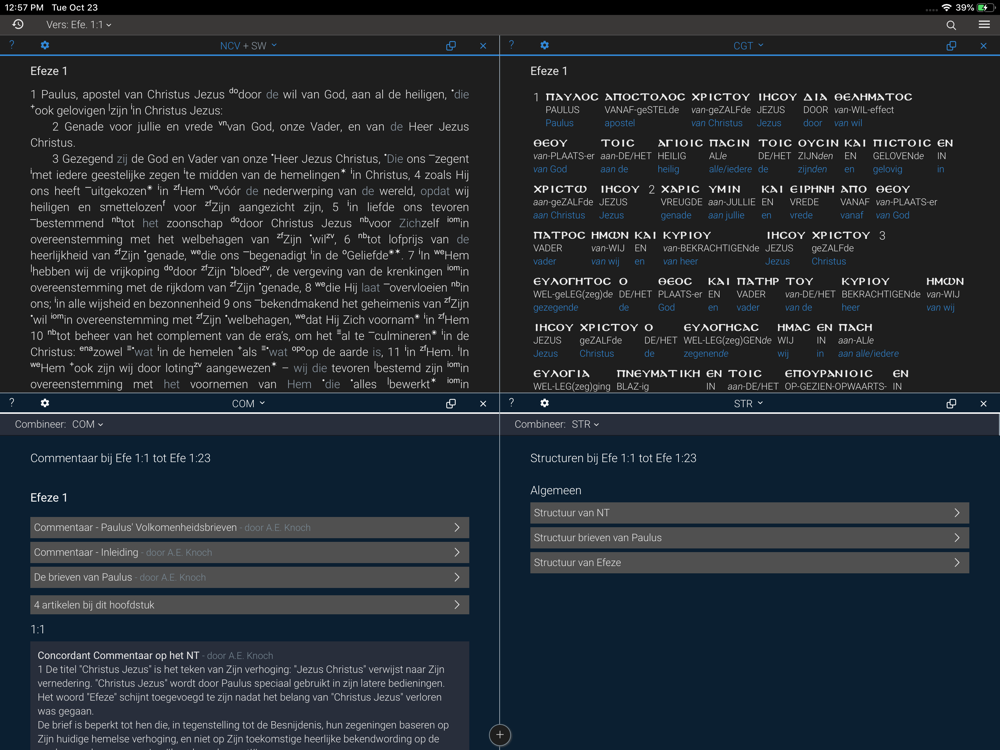Open Commentaar - Paulus' Volkomenheidsbrieven
The width and height of the screenshot is (1000, 750).
click(249, 527)
